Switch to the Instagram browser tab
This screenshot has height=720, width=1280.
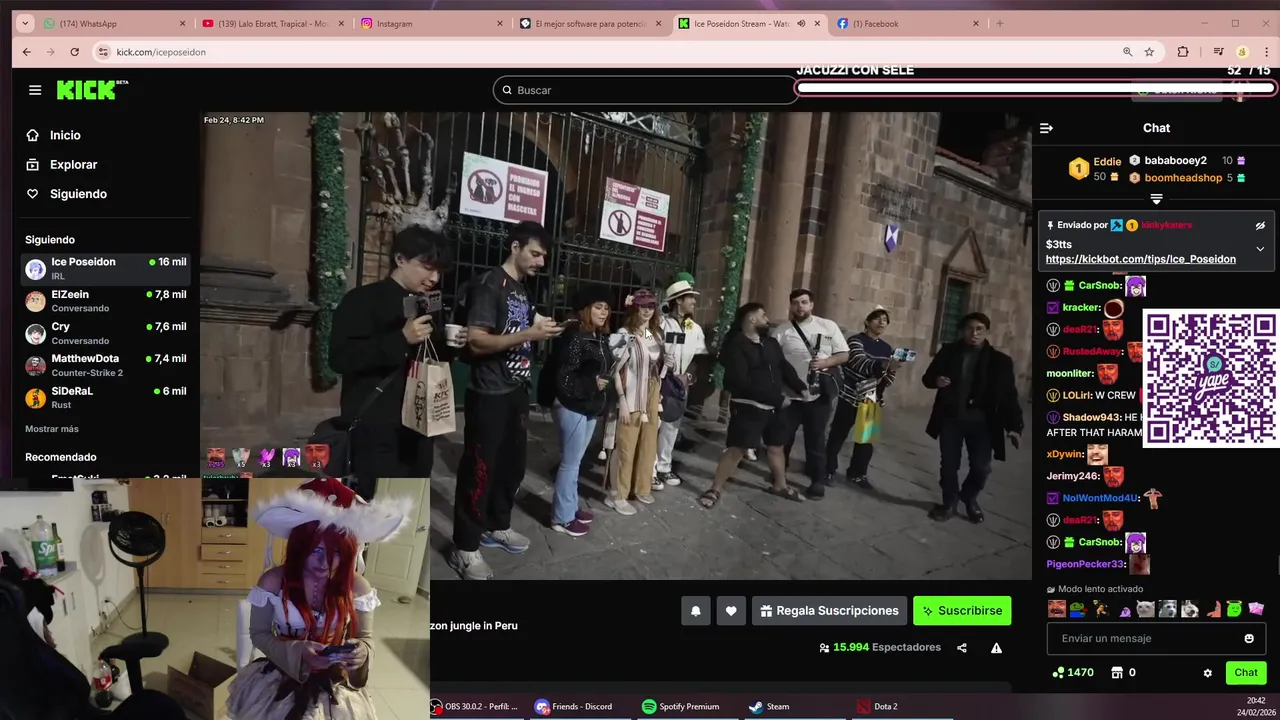click(432, 23)
